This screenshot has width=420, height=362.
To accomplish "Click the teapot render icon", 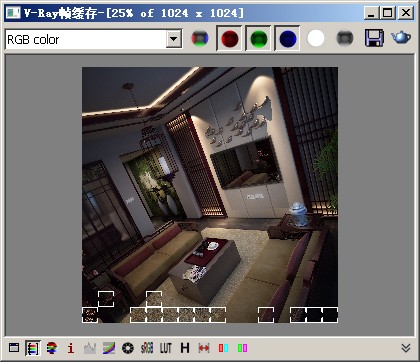I will coord(401,37).
